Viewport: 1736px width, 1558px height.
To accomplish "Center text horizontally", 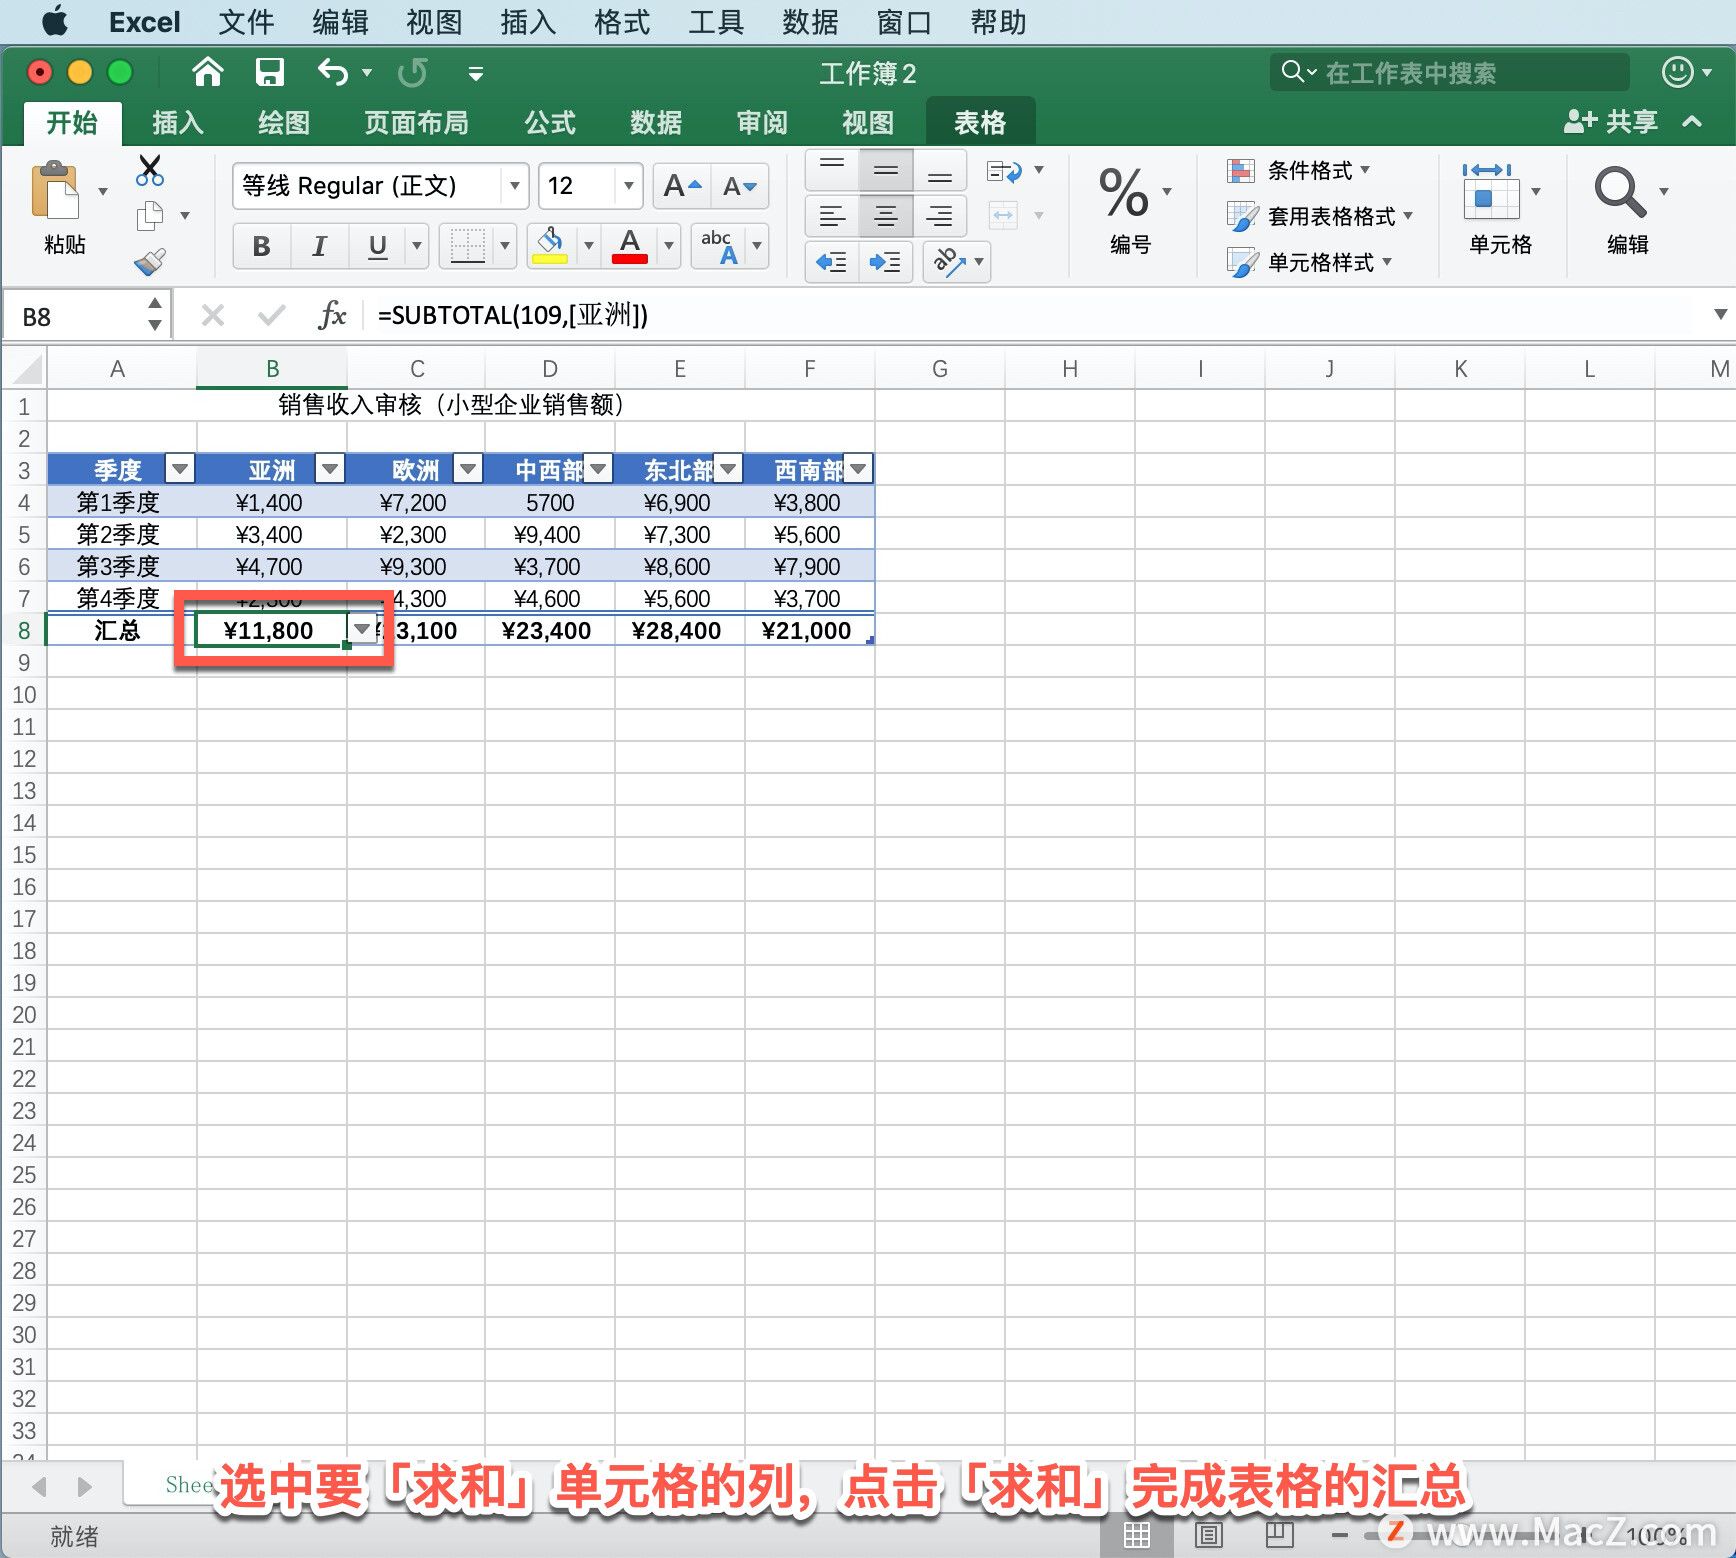I will coord(885,216).
